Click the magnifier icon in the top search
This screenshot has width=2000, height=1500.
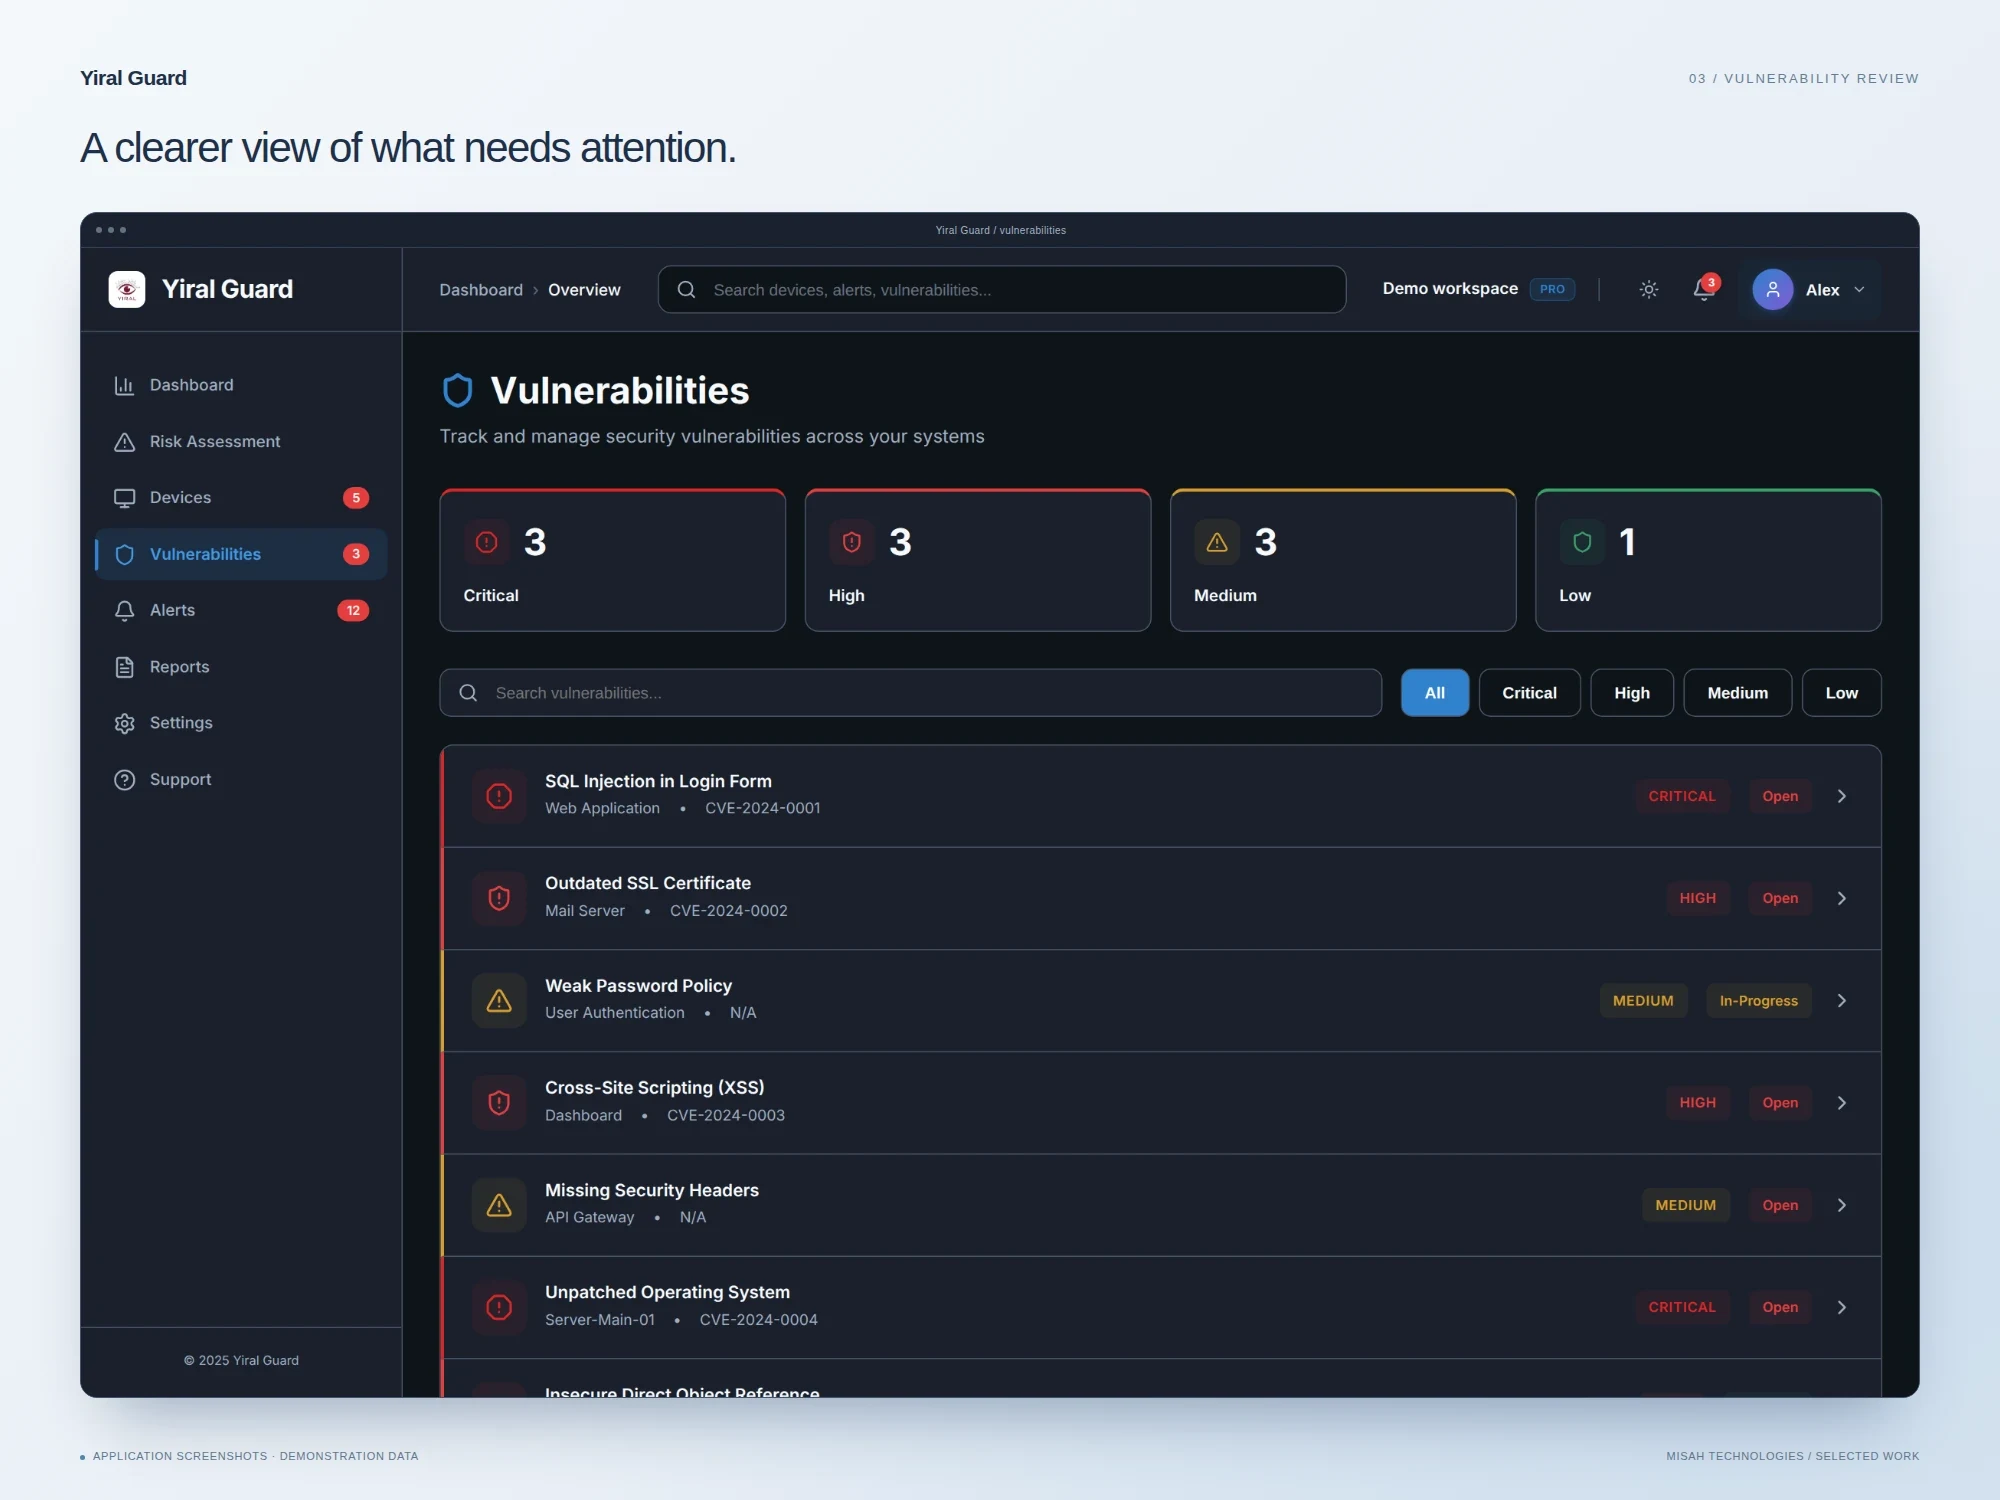[x=686, y=289]
